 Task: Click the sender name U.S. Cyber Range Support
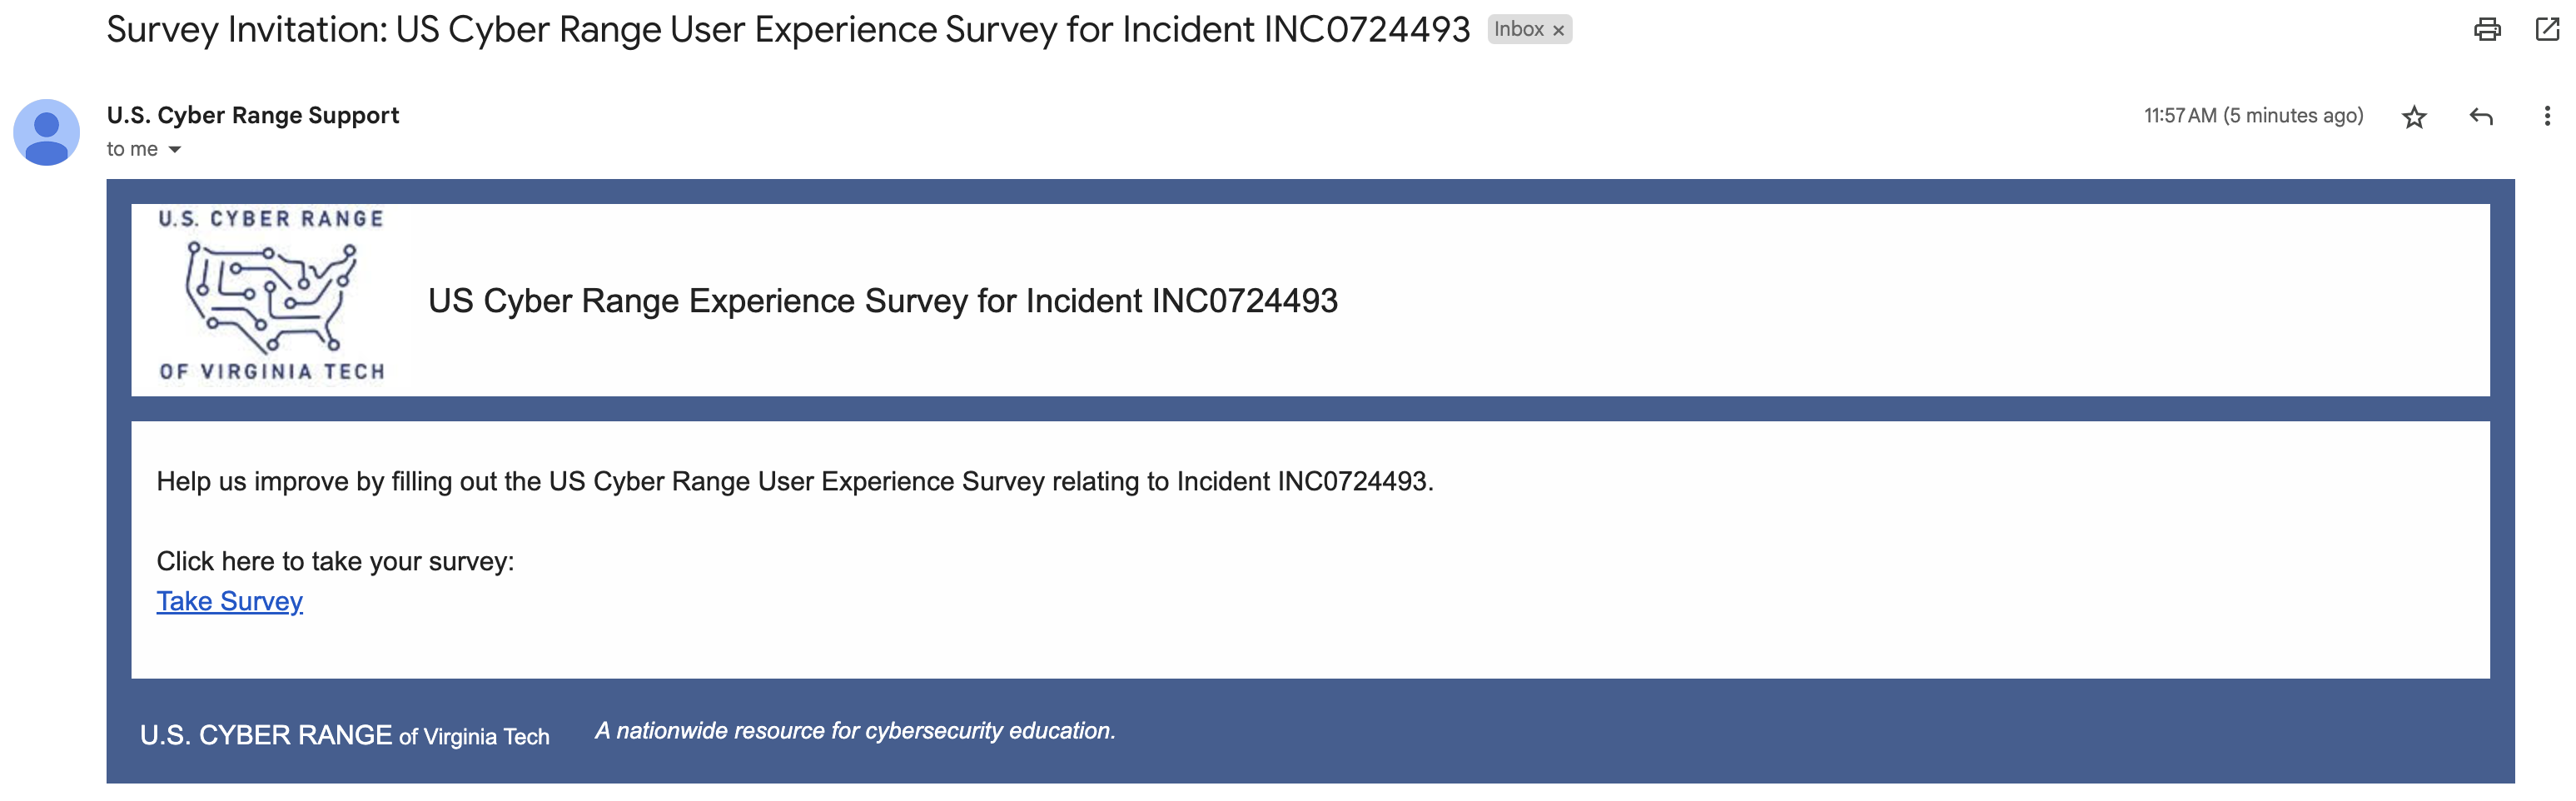[252, 114]
